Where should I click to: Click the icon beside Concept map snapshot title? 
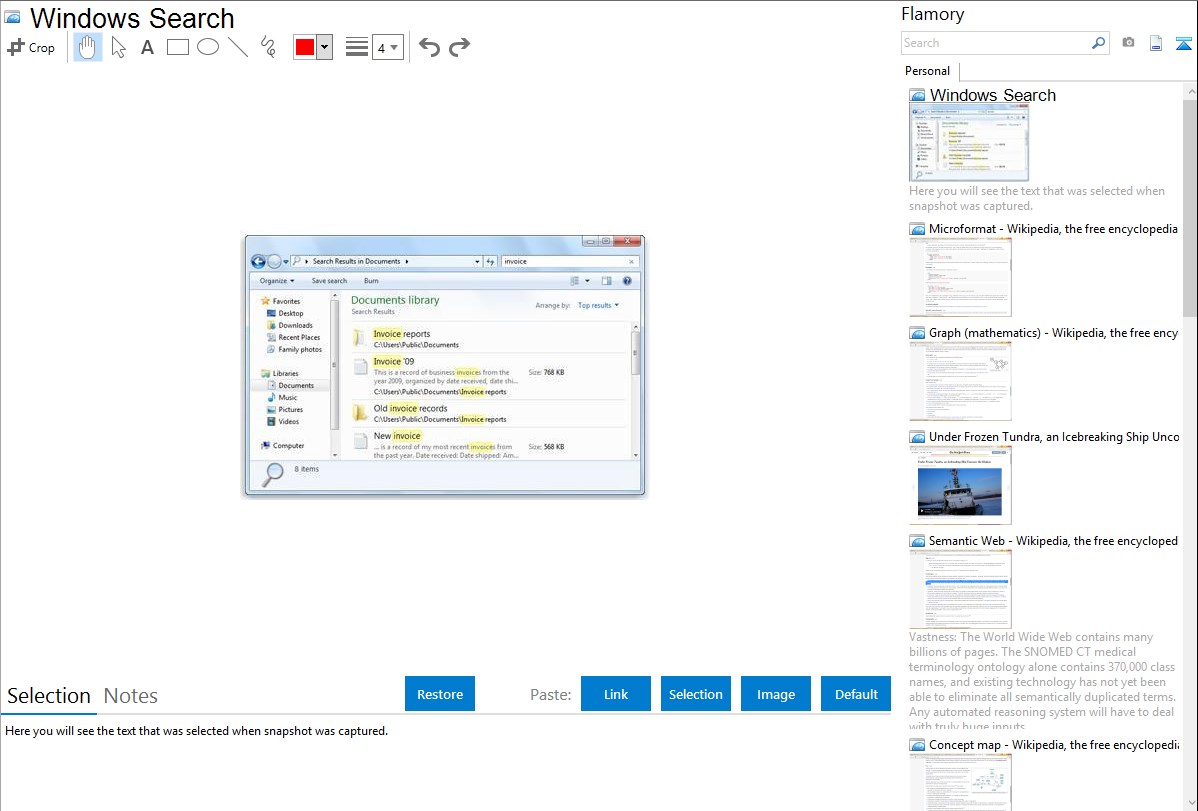pyautogui.click(x=917, y=745)
